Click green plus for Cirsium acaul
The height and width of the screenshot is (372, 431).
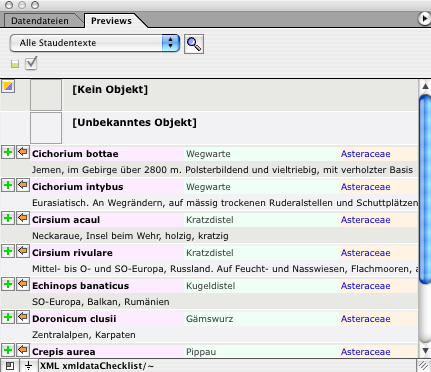pos(8,218)
